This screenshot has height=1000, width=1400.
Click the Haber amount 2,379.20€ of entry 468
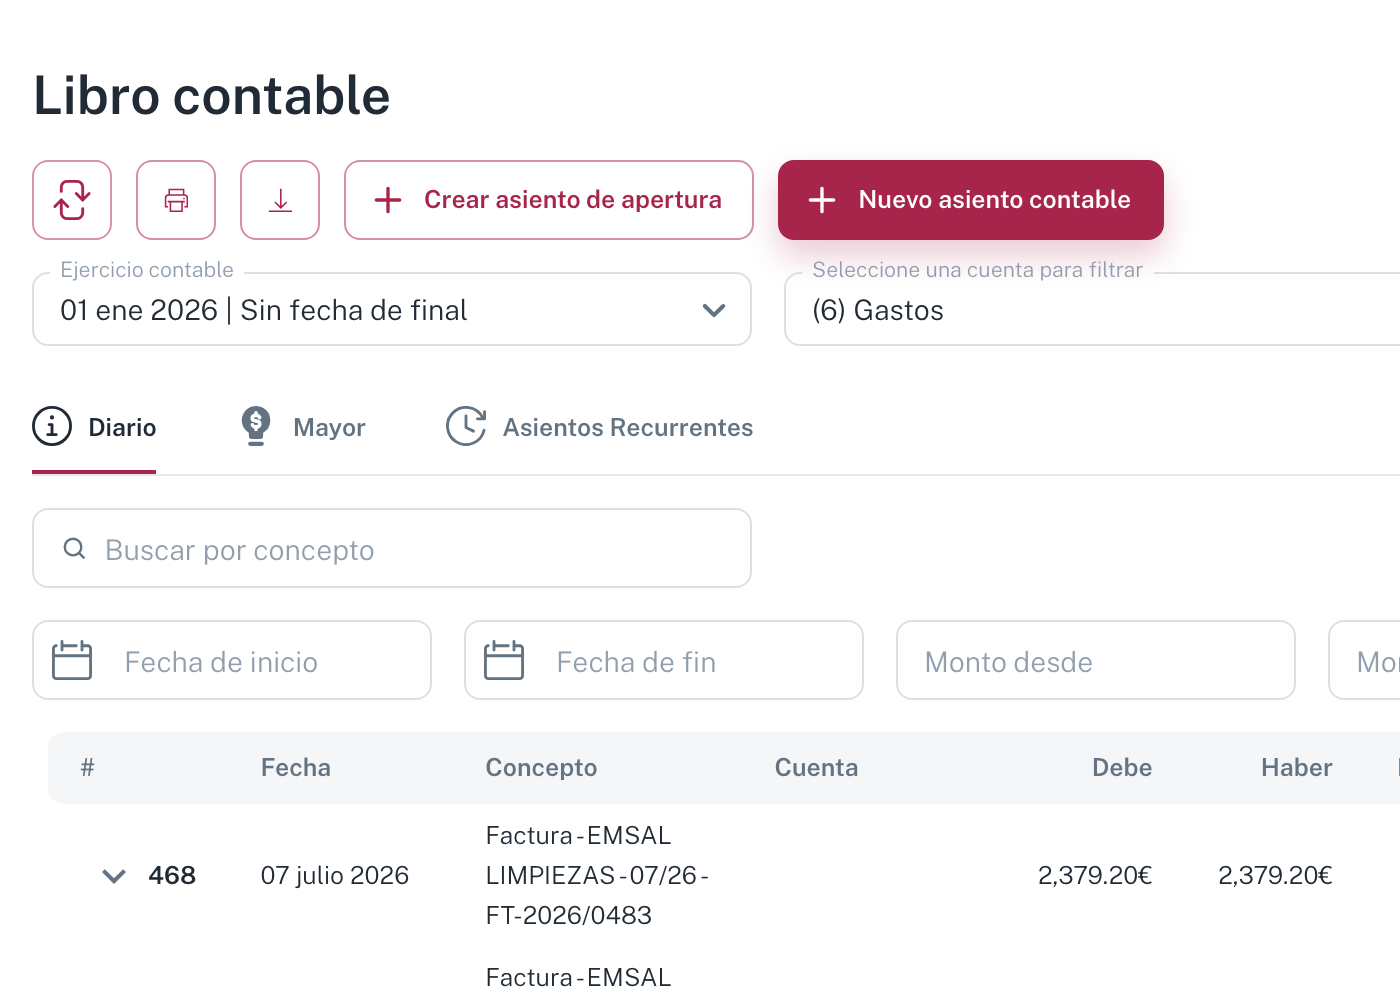coord(1275,876)
